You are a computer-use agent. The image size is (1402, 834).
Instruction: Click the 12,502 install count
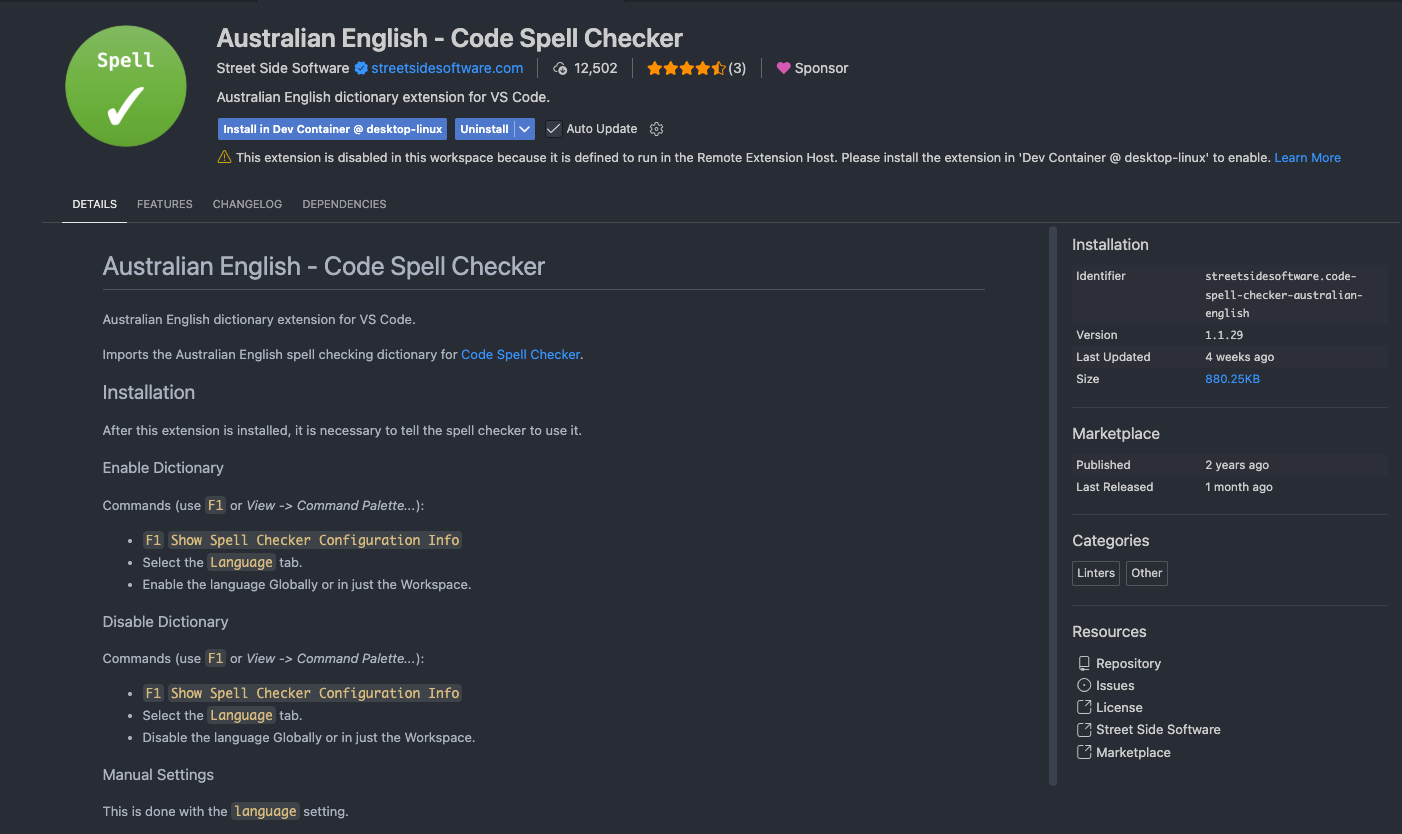(596, 68)
